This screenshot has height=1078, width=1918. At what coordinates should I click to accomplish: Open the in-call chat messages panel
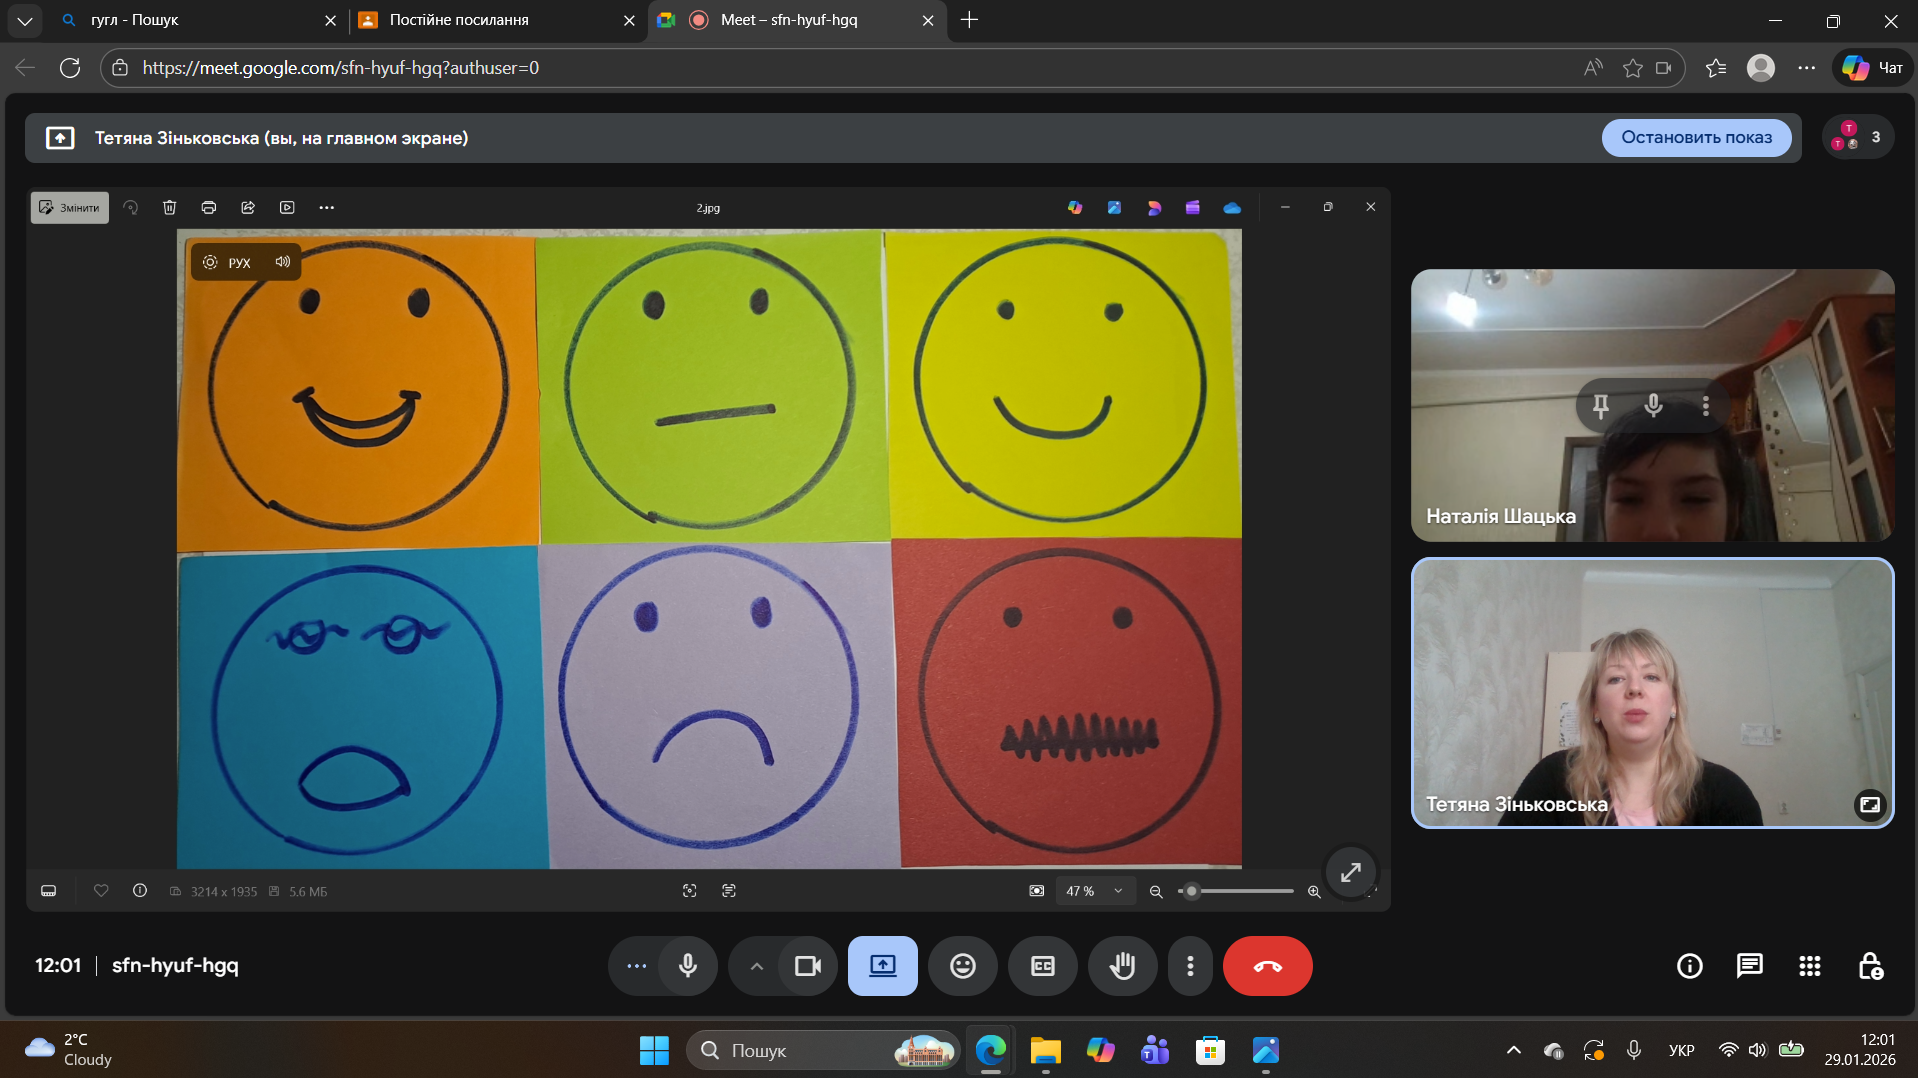[1749, 966]
